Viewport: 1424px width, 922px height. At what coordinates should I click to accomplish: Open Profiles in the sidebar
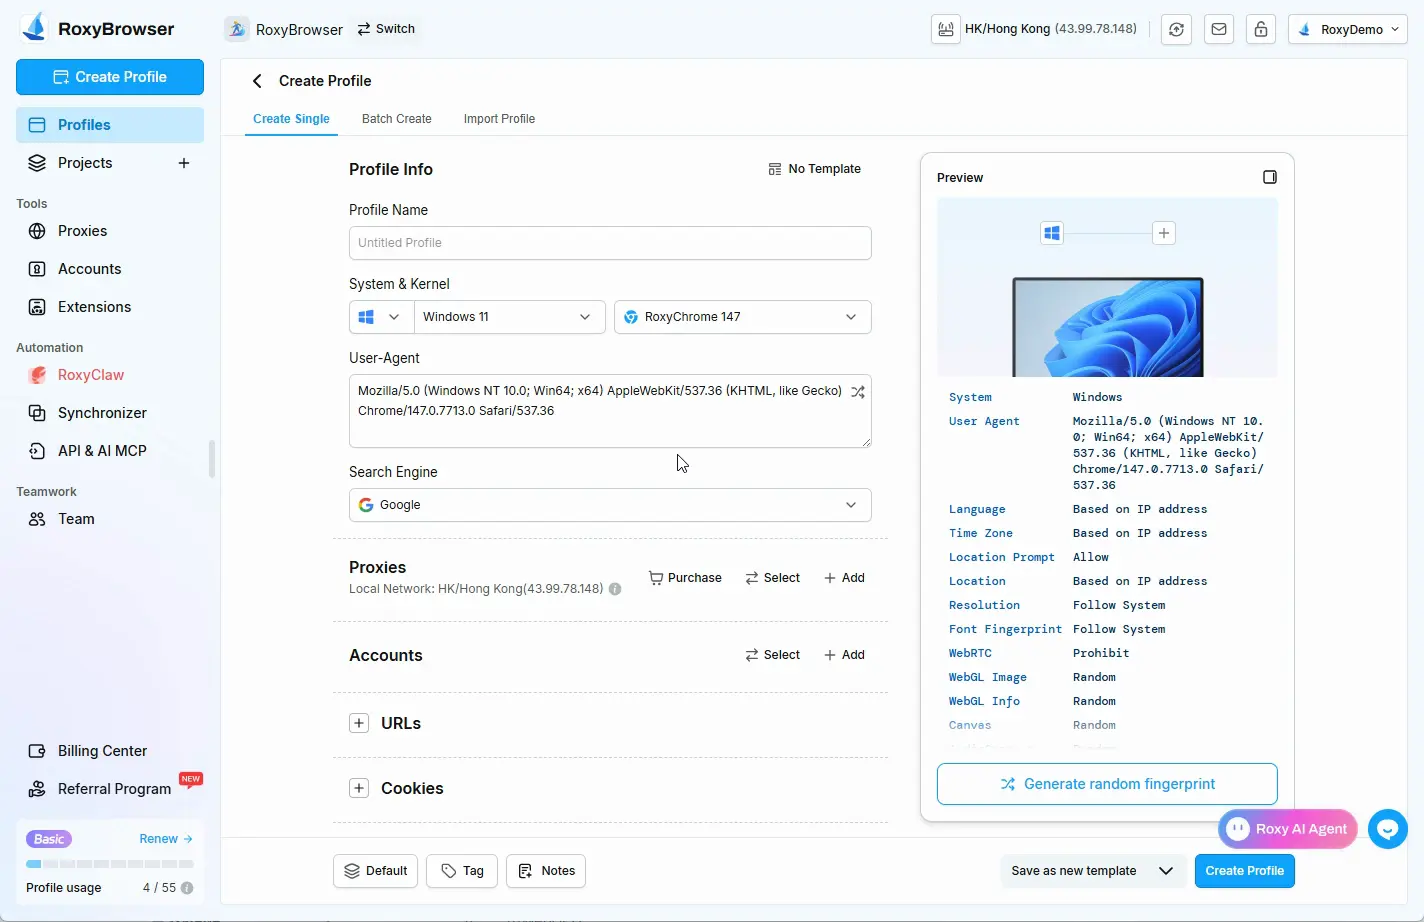pos(110,125)
